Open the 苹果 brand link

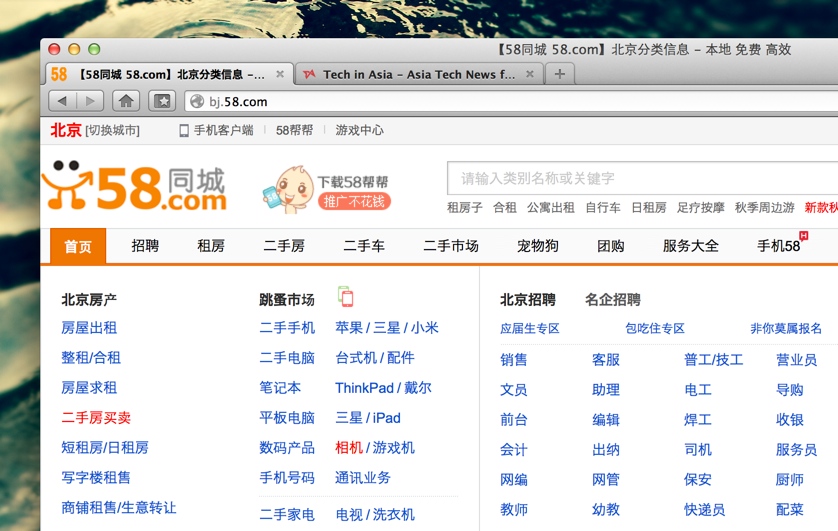click(349, 327)
